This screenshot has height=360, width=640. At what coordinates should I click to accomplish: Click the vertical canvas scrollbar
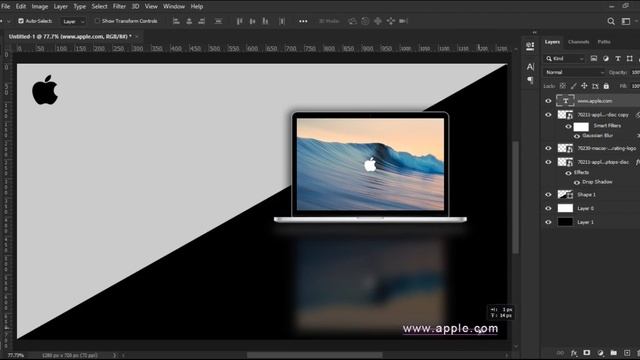click(516, 197)
